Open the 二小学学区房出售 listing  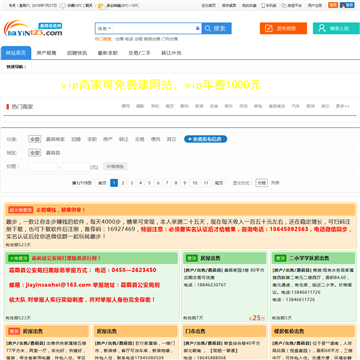coord(309,258)
